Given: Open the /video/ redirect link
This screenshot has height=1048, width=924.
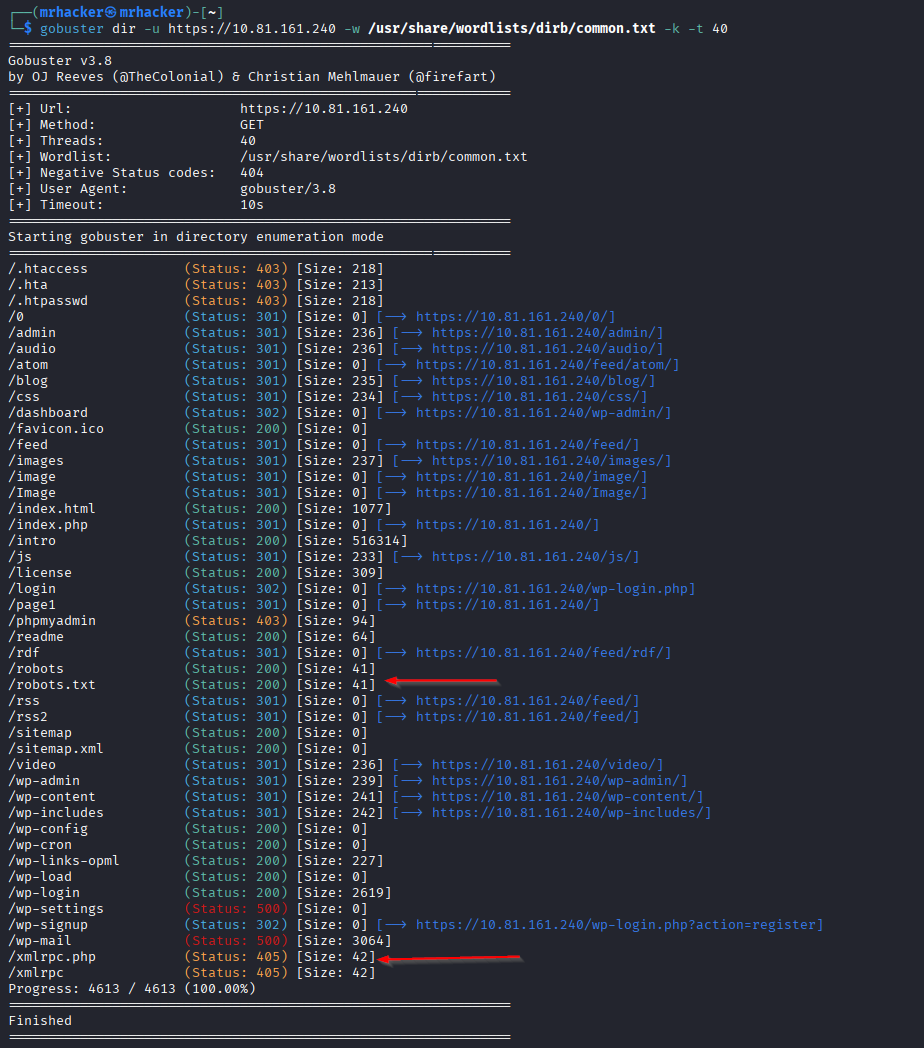Looking at the screenshot, I should [547, 765].
